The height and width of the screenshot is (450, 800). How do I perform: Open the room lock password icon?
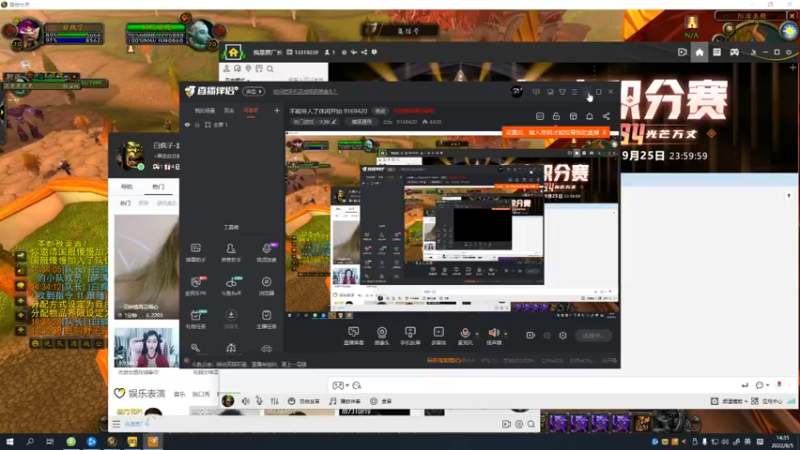[x=556, y=116]
